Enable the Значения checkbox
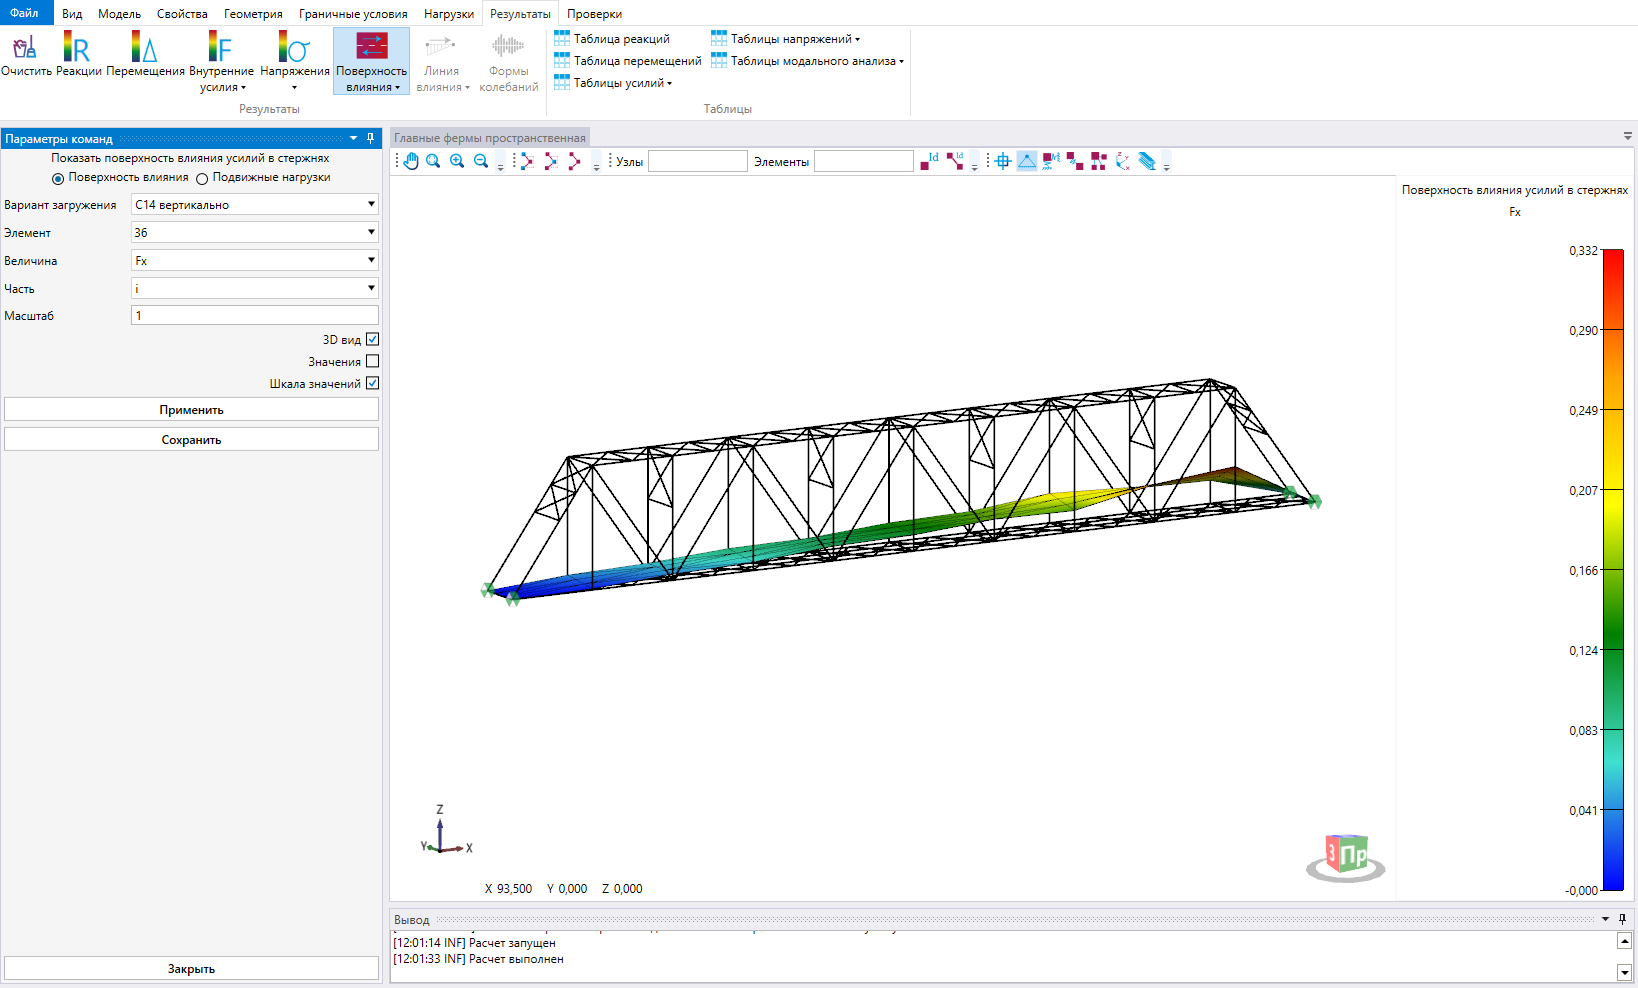The height and width of the screenshot is (988, 1638). click(372, 361)
